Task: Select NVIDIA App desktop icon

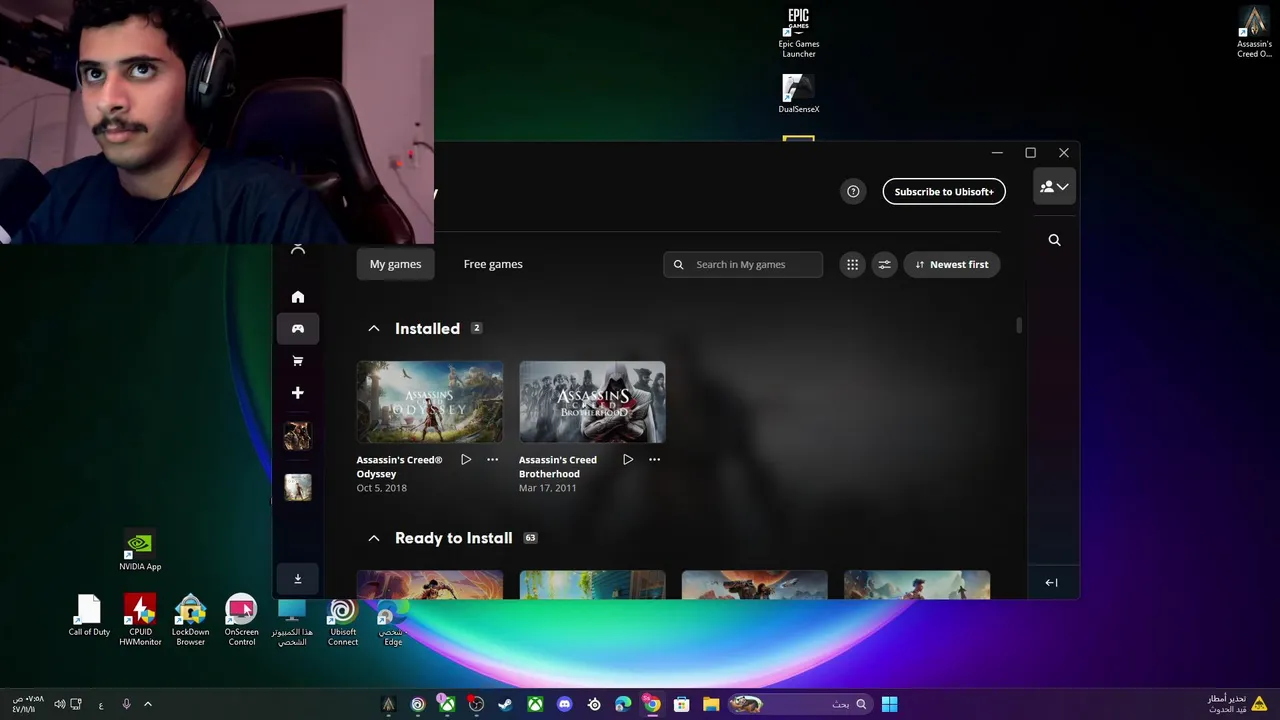Action: point(140,551)
